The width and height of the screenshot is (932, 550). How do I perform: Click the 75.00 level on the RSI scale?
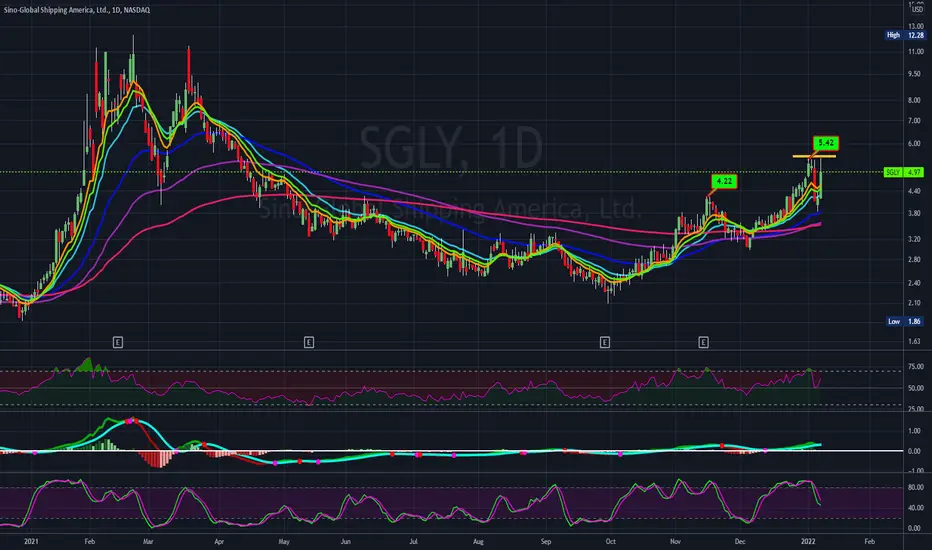(916, 367)
